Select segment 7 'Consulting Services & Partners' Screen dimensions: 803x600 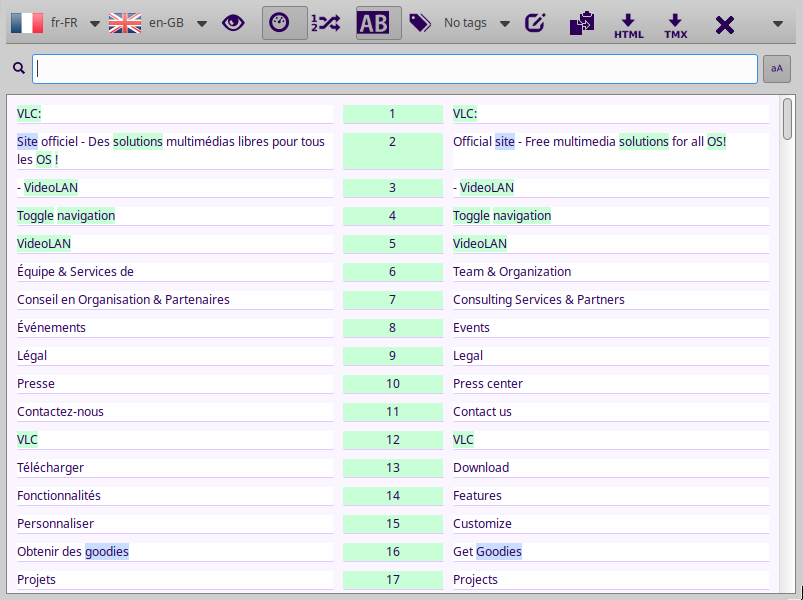click(x=538, y=300)
